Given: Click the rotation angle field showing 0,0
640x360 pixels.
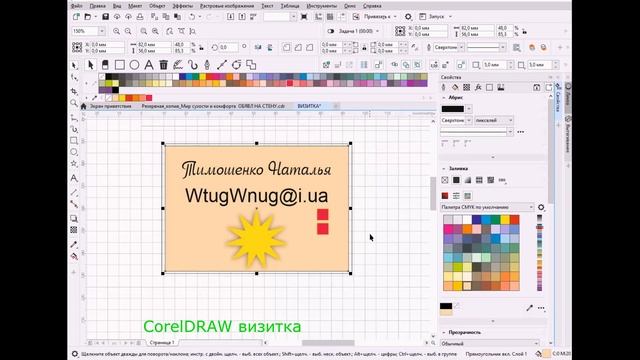Looking at the screenshot, I should (x=228, y=47).
